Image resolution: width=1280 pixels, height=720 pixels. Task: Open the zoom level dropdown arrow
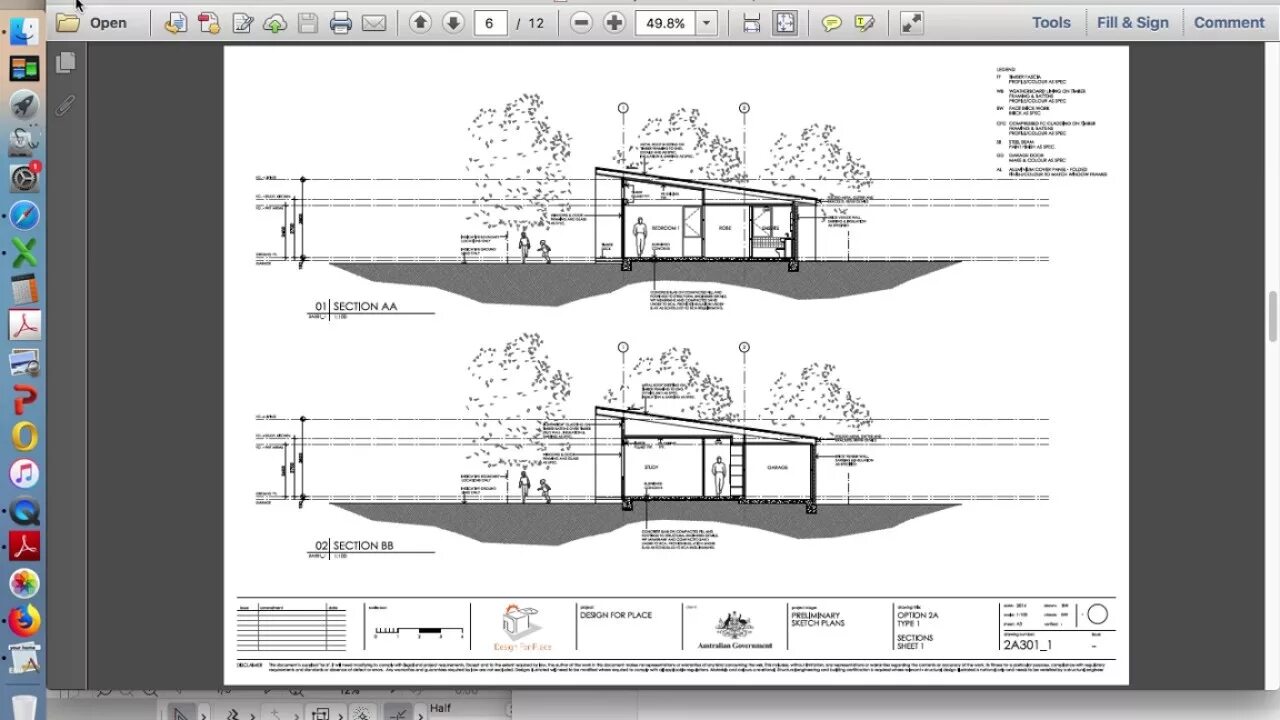coord(706,22)
